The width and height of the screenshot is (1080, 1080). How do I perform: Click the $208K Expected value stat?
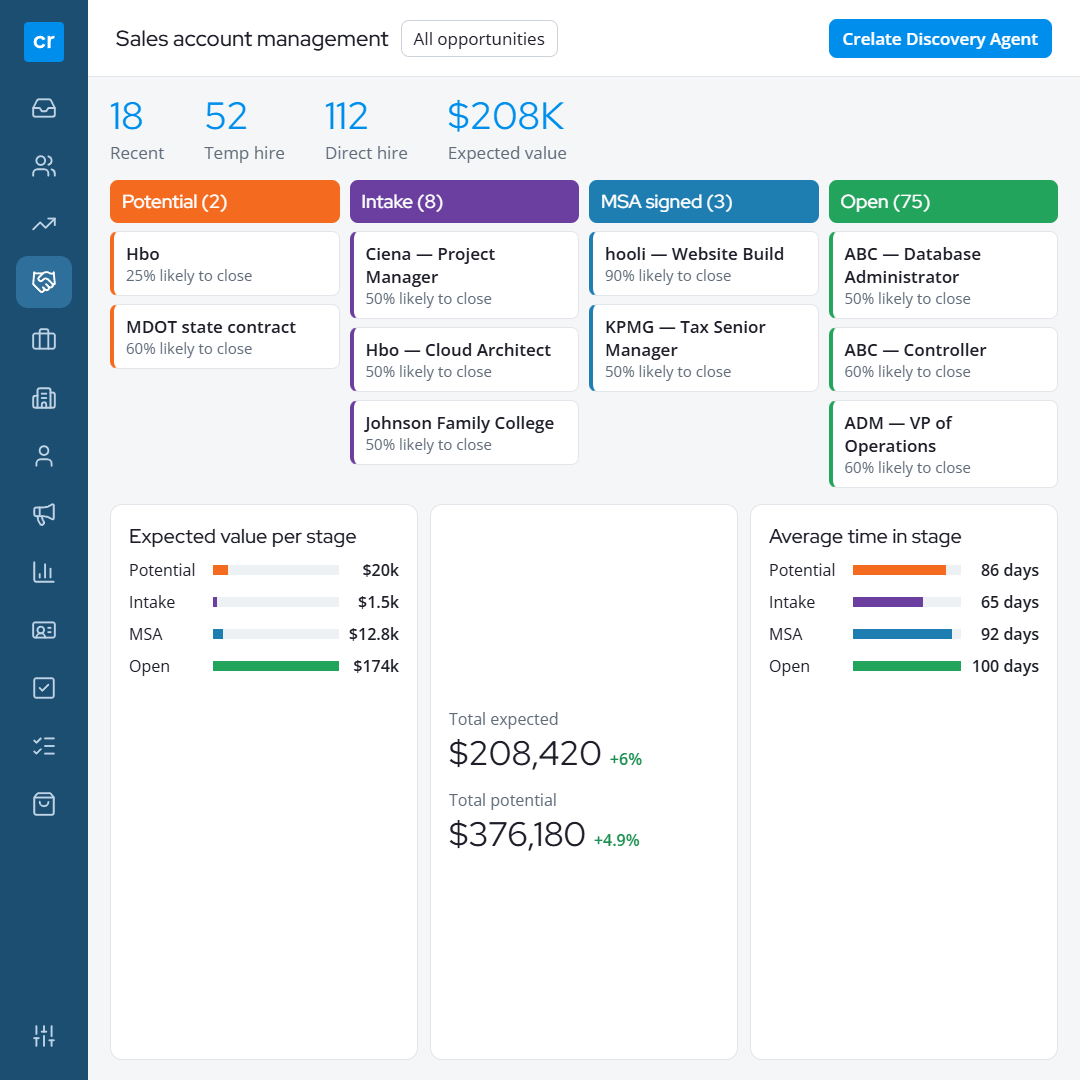click(x=507, y=129)
